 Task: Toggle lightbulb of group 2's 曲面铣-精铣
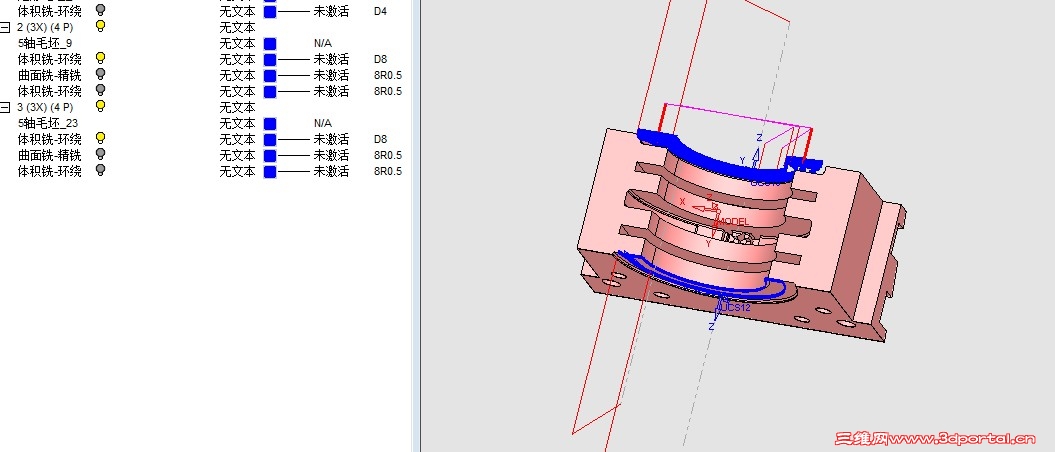click(100, 74)
